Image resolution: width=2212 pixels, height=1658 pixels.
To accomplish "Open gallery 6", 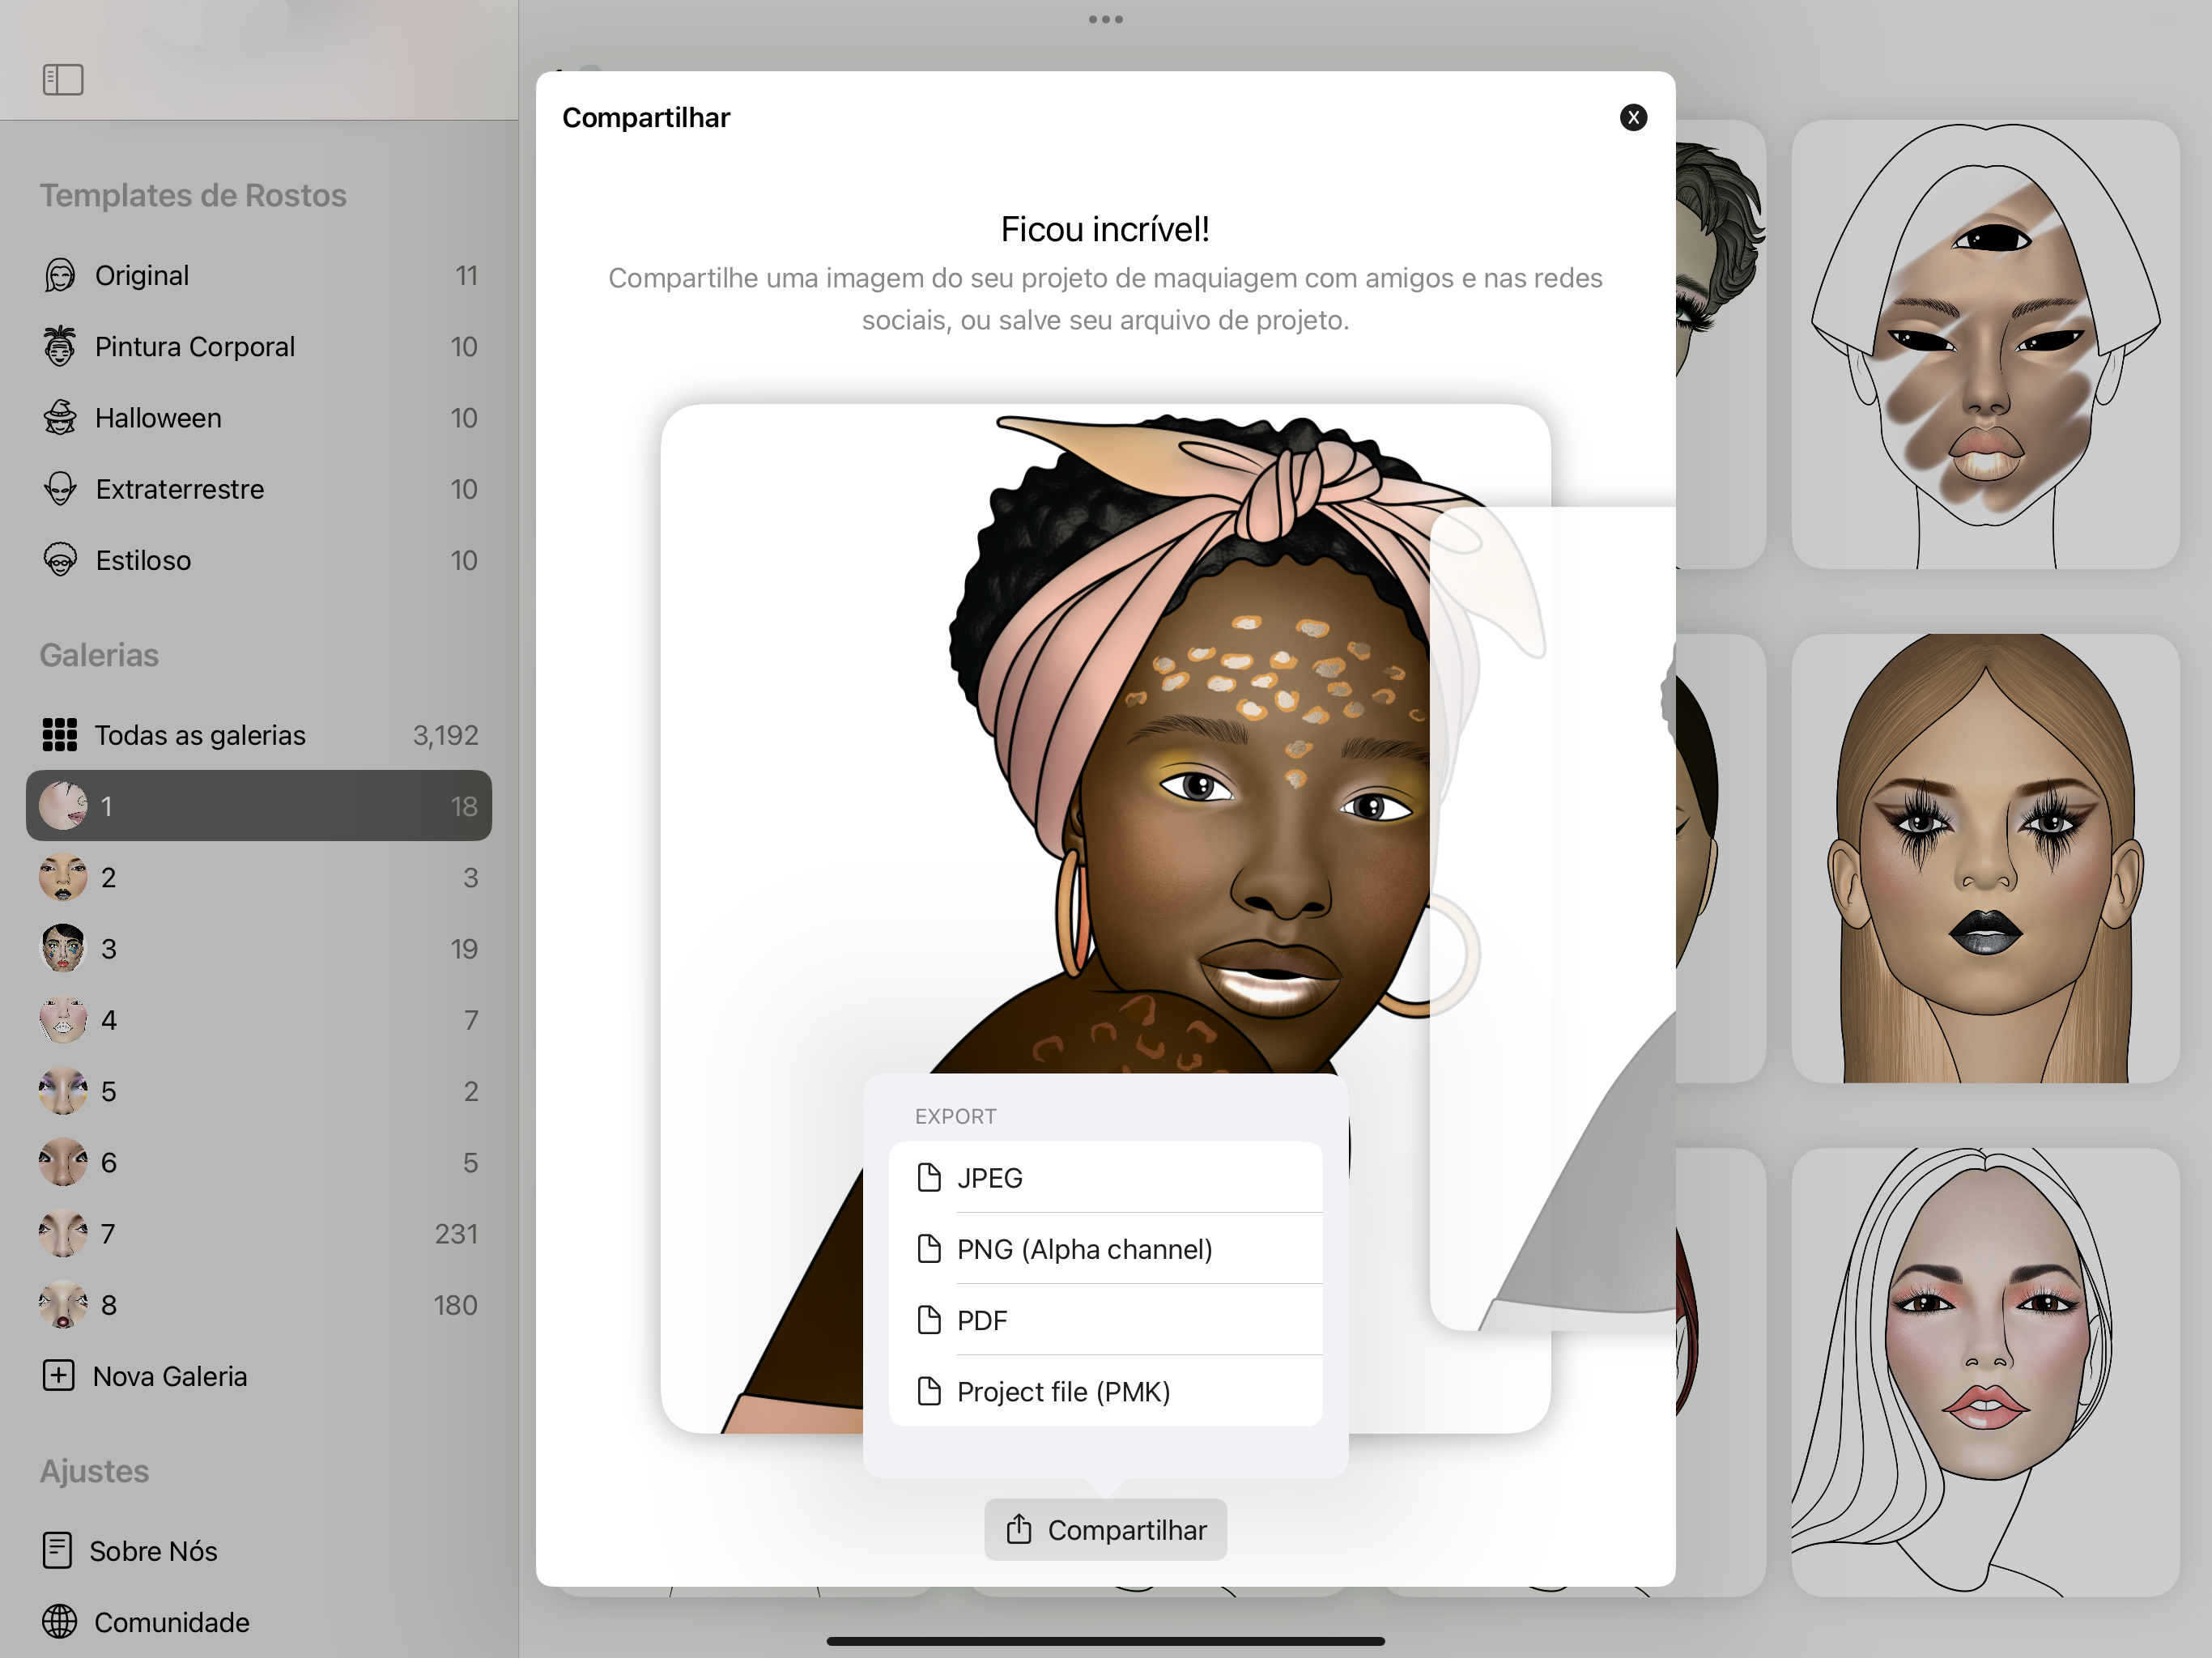I will point(259,1162).
